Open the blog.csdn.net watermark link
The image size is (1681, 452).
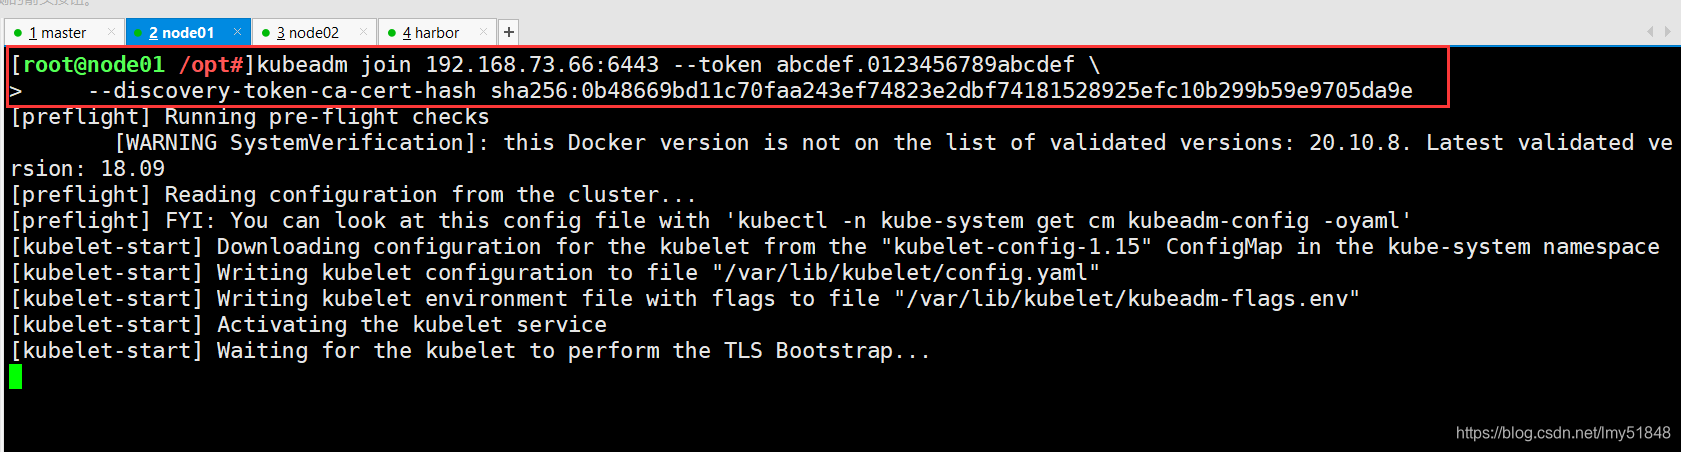click(x=1563, y=433)
